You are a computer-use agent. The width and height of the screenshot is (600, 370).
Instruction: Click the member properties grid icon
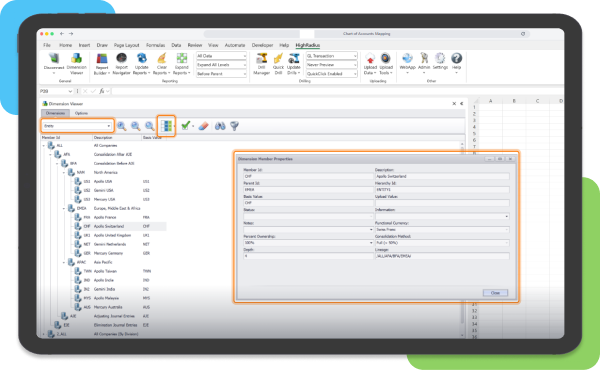click(x=166, y=126)
